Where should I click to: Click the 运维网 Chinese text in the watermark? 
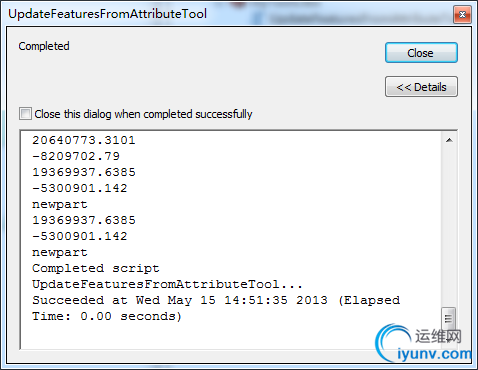coord(438,336)
